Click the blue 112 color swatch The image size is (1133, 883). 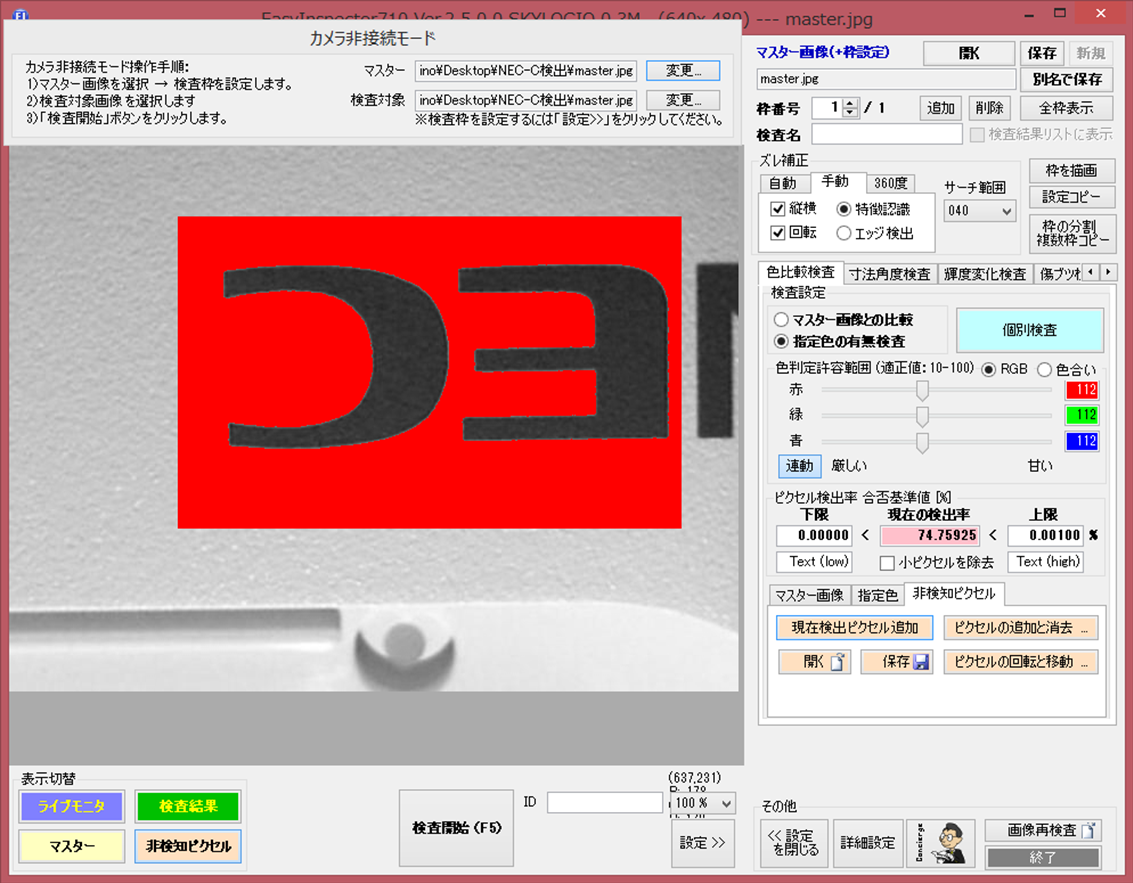pos(1082,441)
